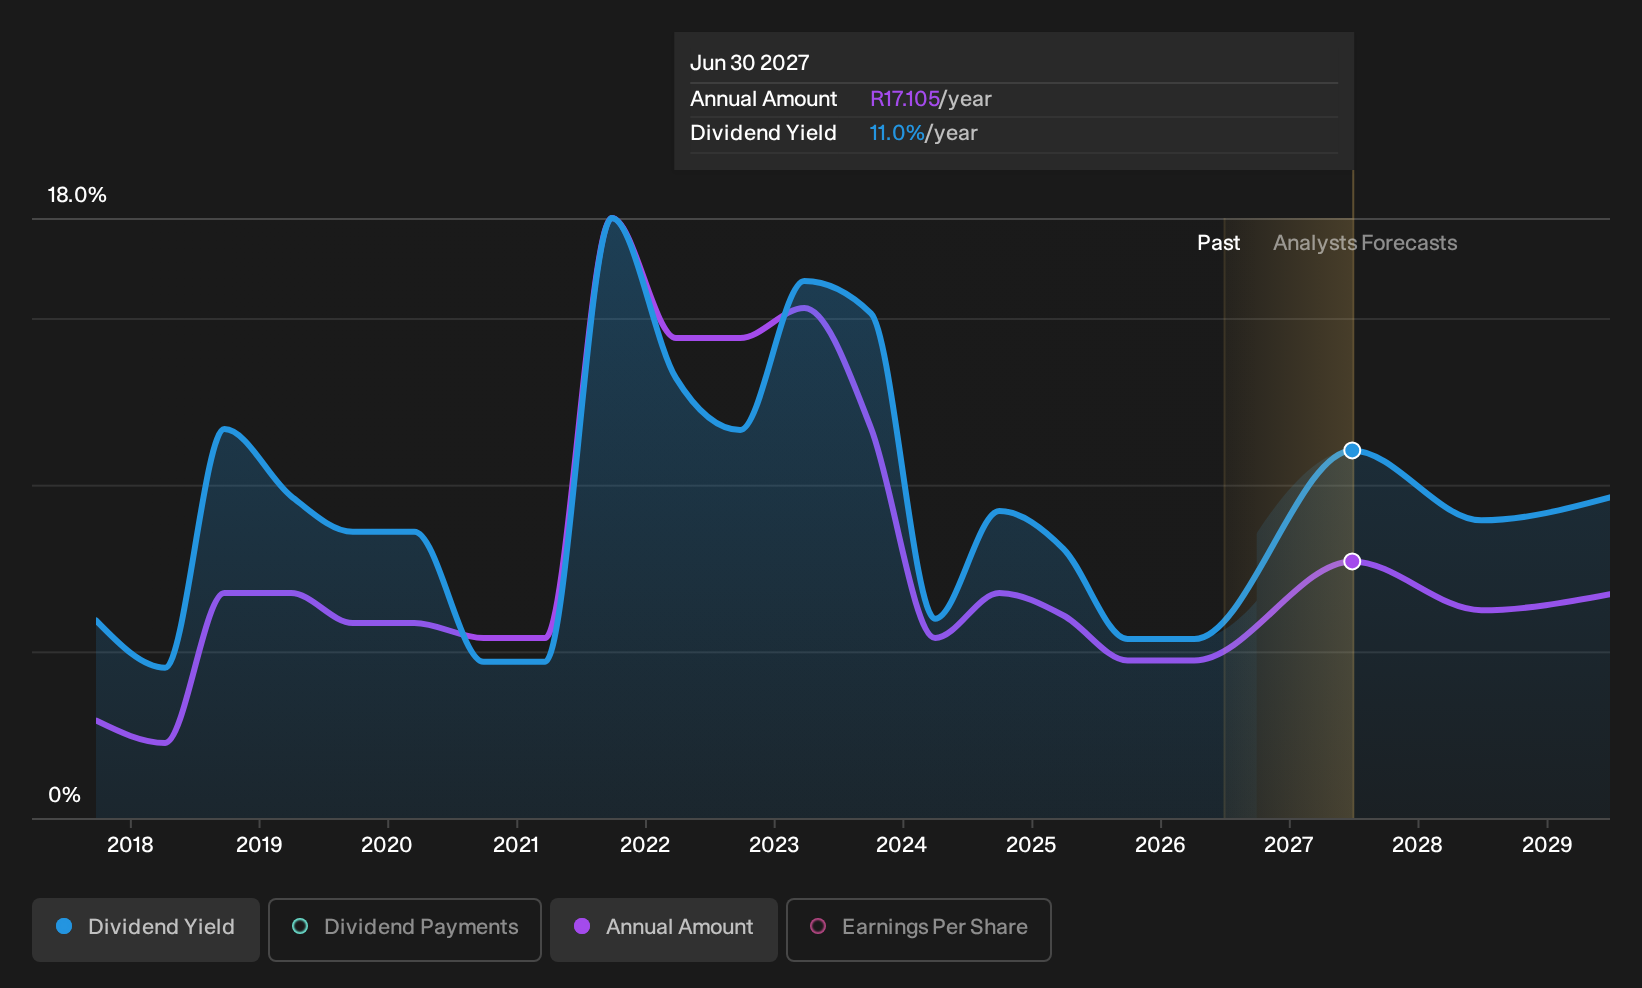Click the R17.105/year tooltip value
The height and width of the screenshot is (988, 1642).
pos(931,99)
